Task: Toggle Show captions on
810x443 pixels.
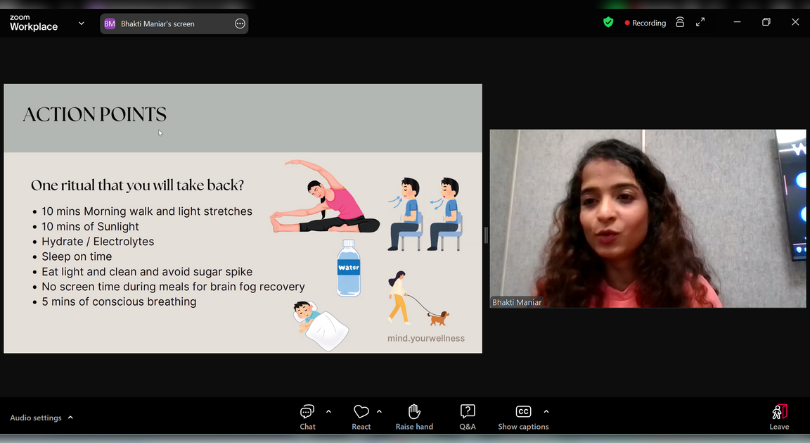Action: coord(523,412)
